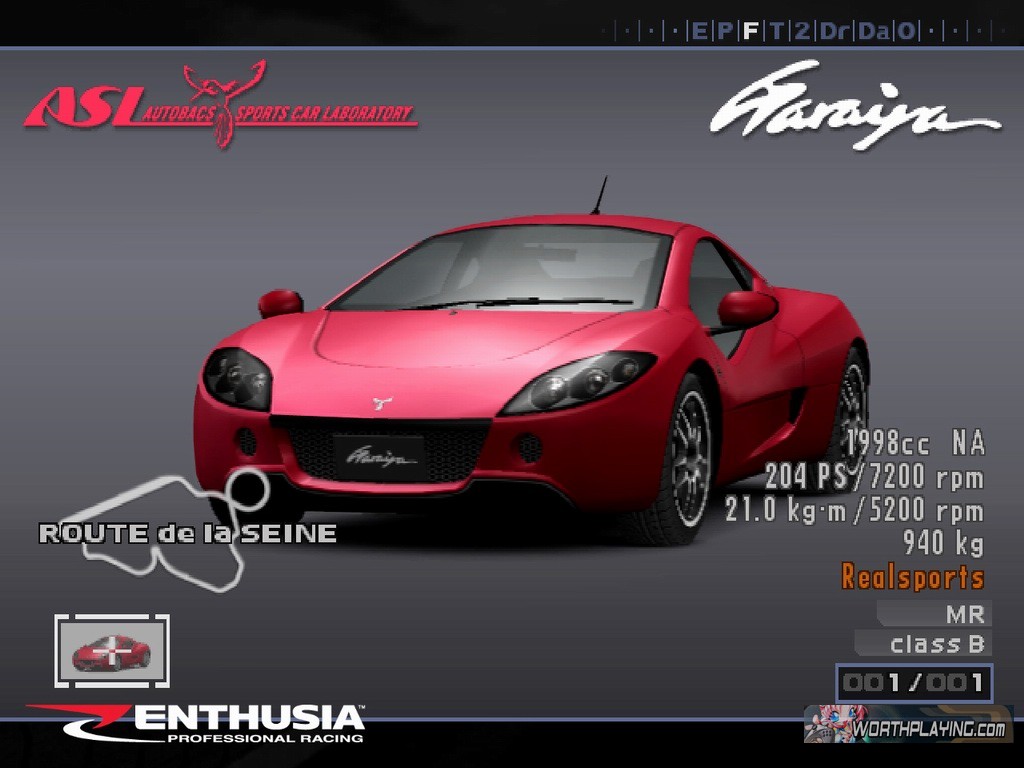The image size is (1024, 768).
Task: Open the 2 tab in top bar
Action: pos(802,31)
